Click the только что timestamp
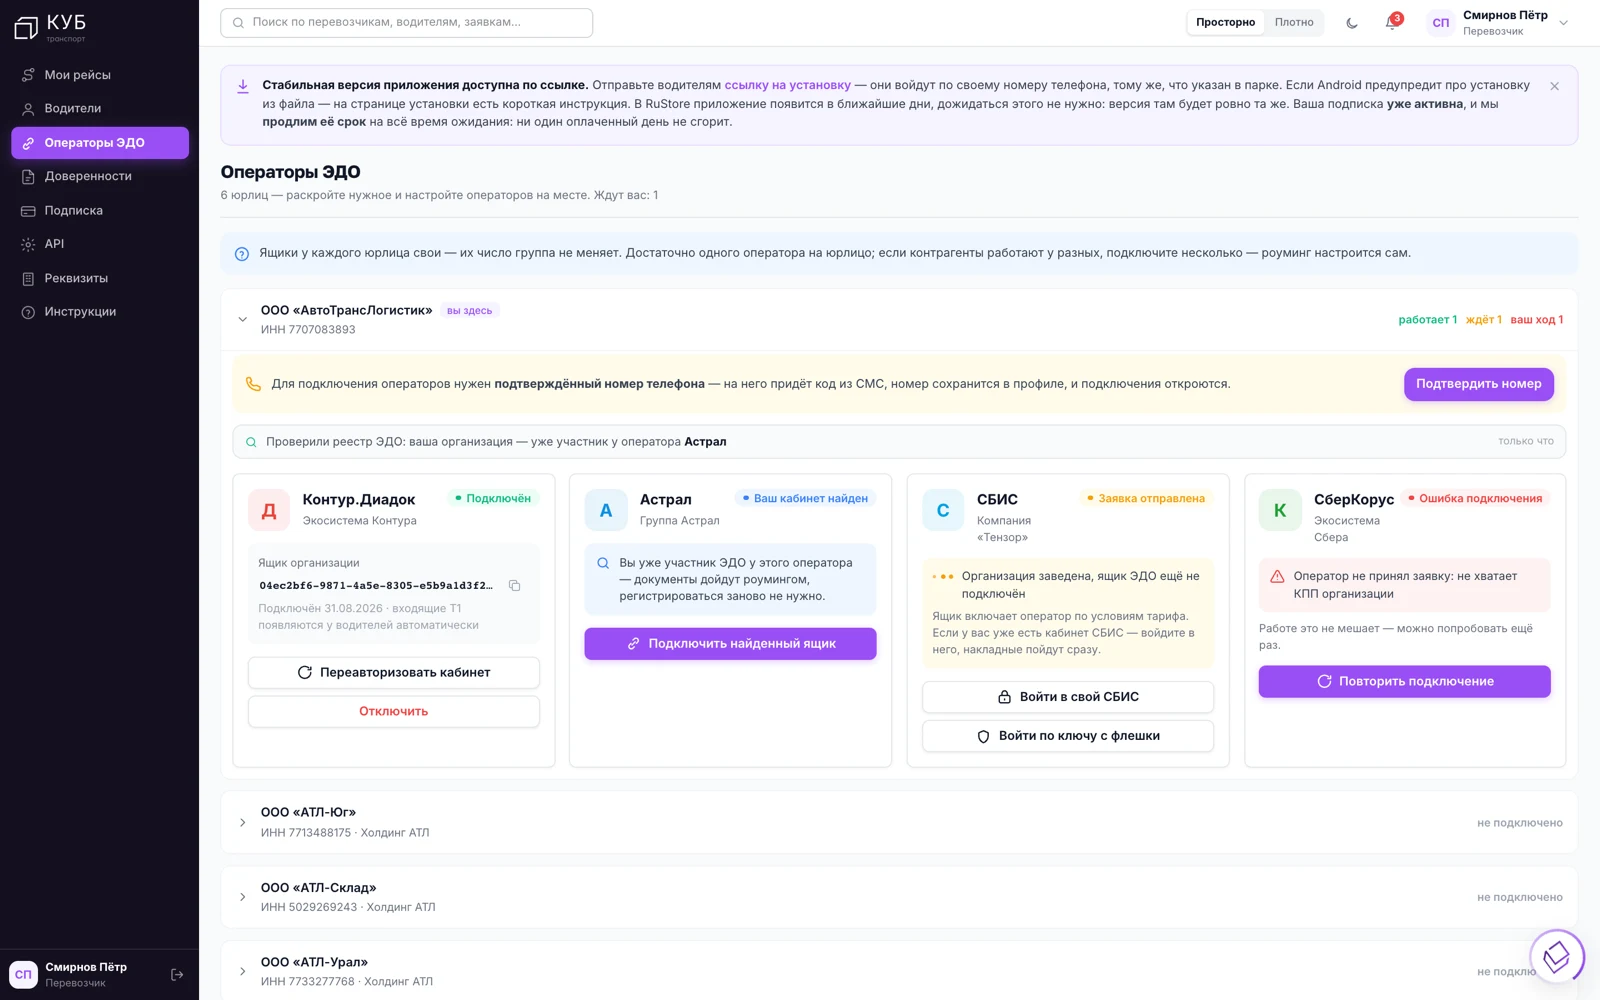Viewport: 1600px width, 1000px height. [1526, 442]
